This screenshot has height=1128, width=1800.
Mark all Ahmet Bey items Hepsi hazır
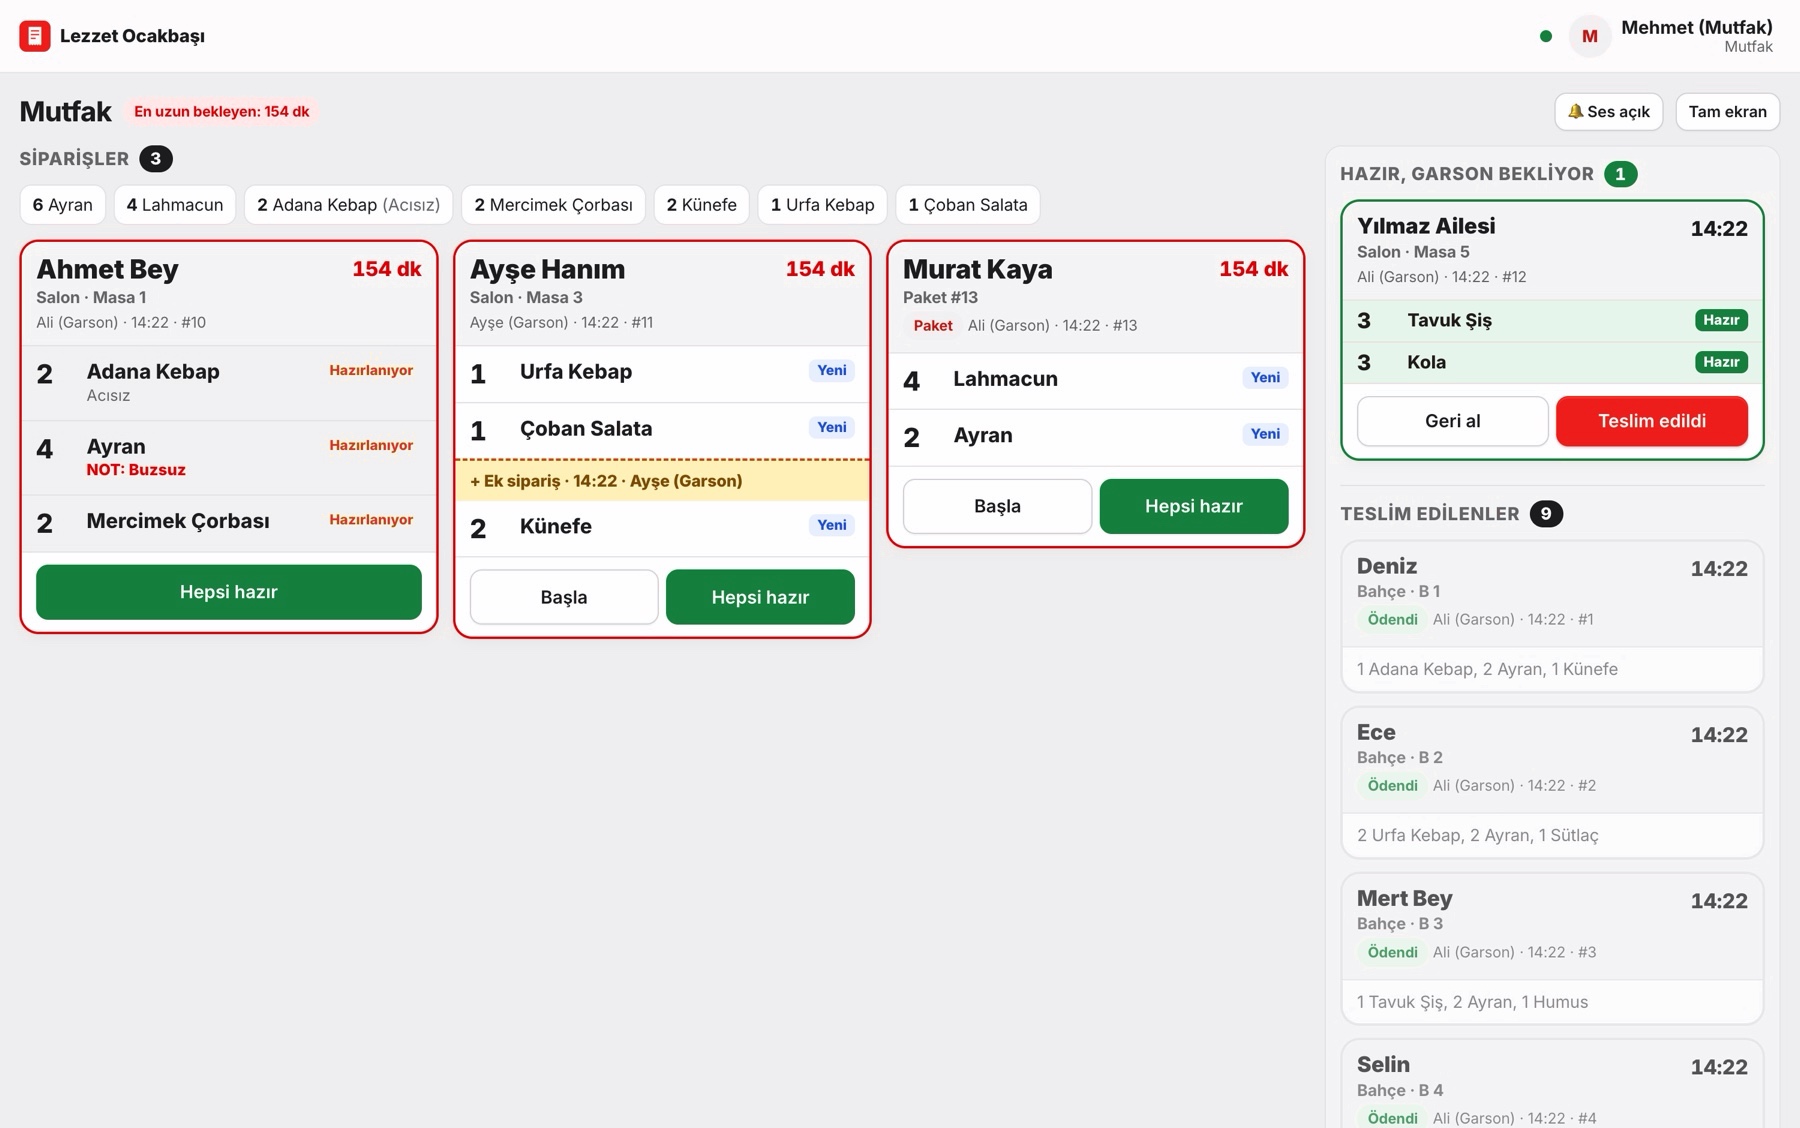click(x=229, y=592)
